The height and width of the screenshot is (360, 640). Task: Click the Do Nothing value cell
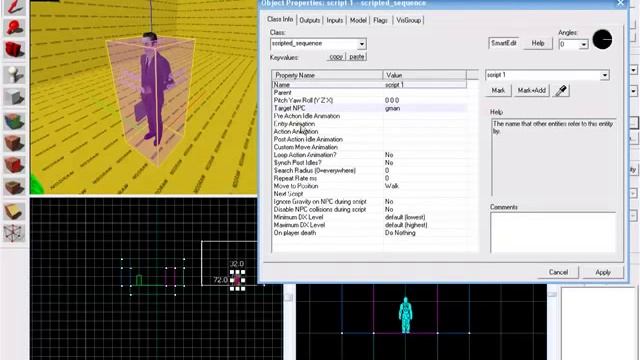click(425, 233)
